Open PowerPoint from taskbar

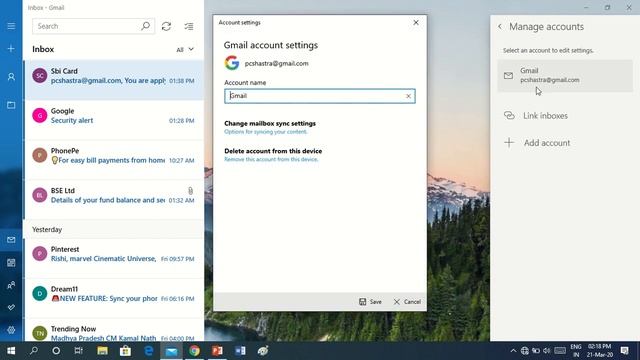pos(217,351)
